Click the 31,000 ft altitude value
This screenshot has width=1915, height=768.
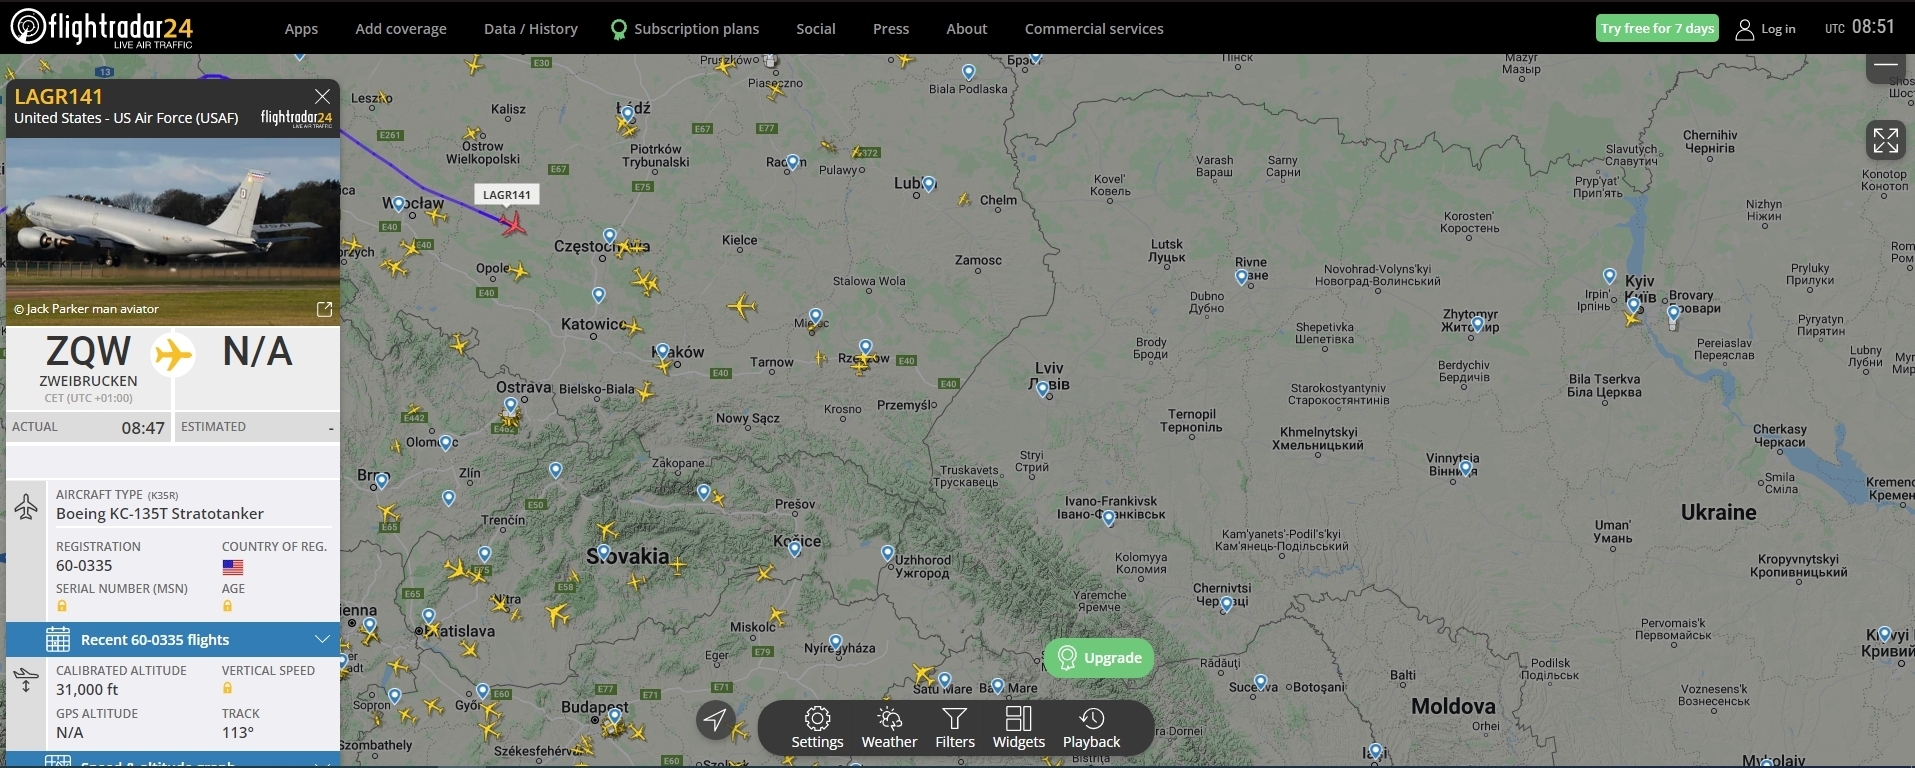click(87, 689)
